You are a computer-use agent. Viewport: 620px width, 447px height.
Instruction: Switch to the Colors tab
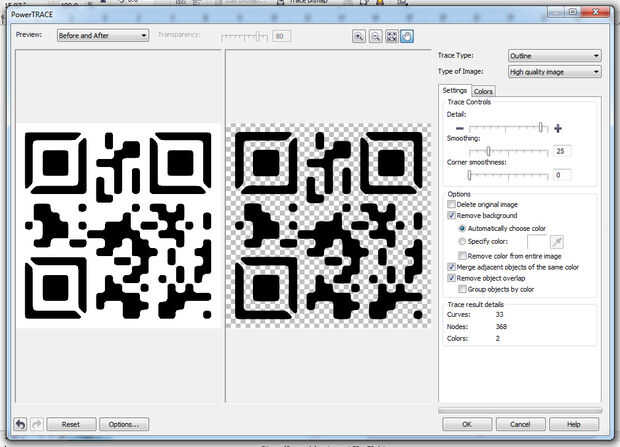pos(483,91)
